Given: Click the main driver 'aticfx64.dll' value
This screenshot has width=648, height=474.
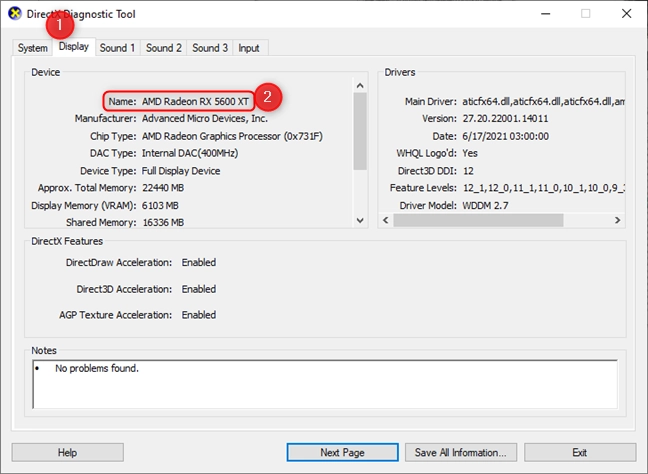Looking at the screenshot, I should [543, 101].
